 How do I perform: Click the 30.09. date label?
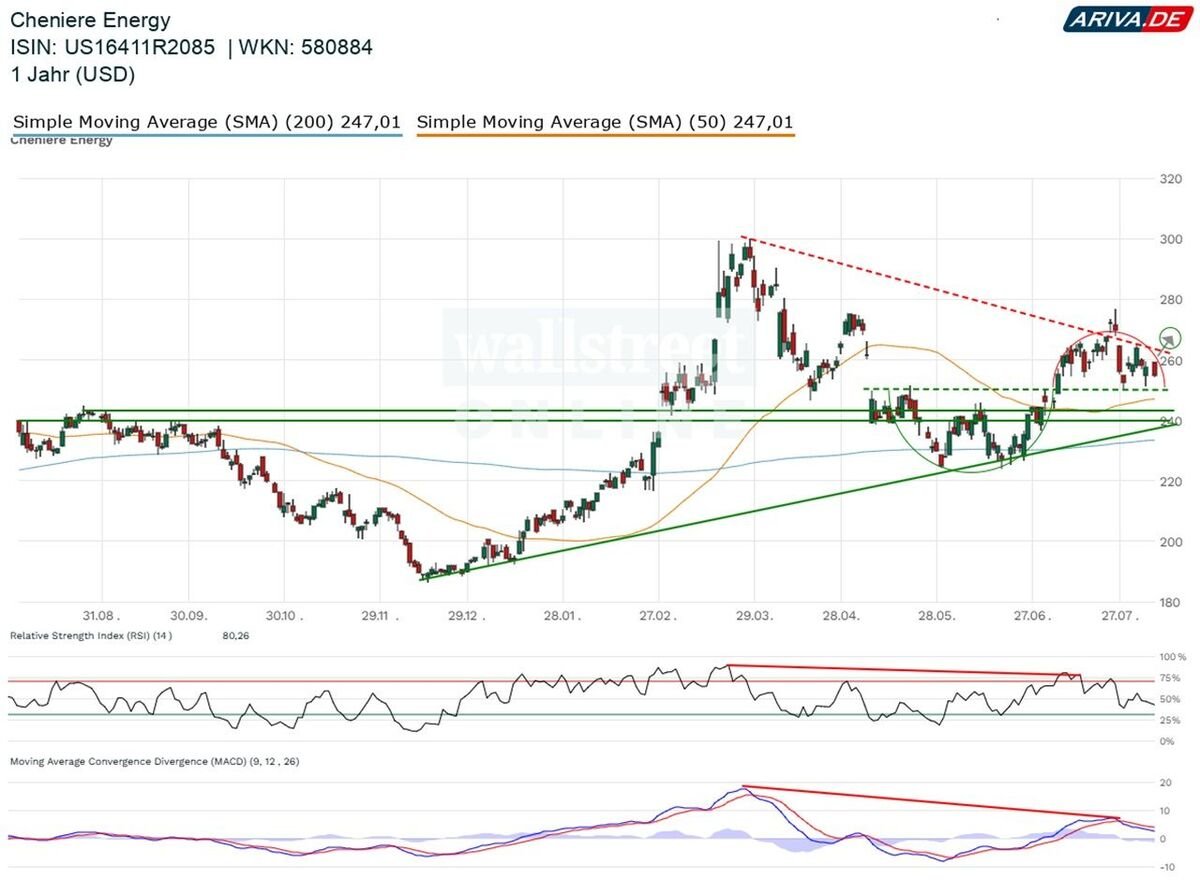click(188, 616)
